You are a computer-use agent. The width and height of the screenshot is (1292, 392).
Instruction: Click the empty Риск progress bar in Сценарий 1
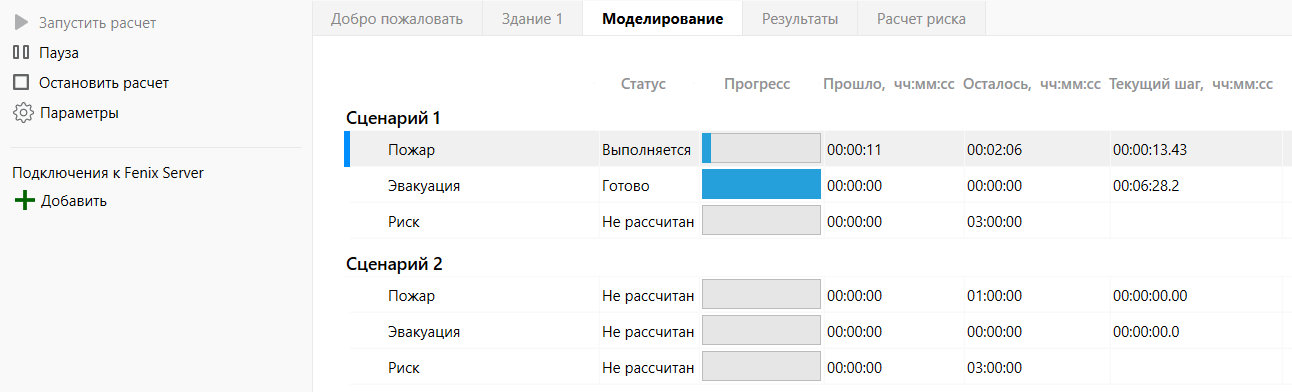pos(761,221)
